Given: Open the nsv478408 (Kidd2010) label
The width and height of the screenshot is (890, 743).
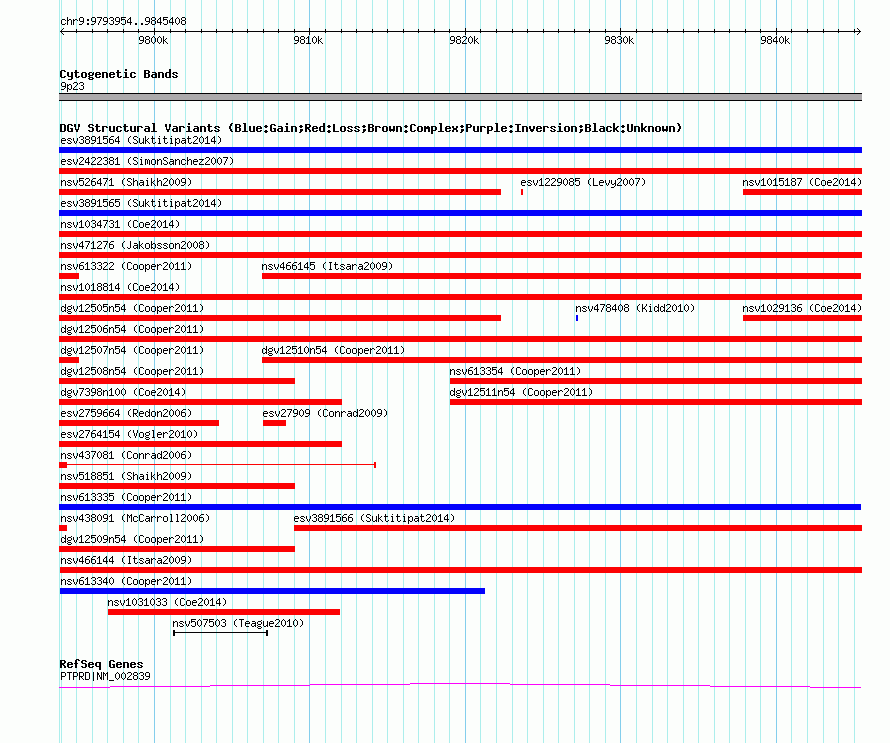Looking at the screenshot, I should click(635, 308).
